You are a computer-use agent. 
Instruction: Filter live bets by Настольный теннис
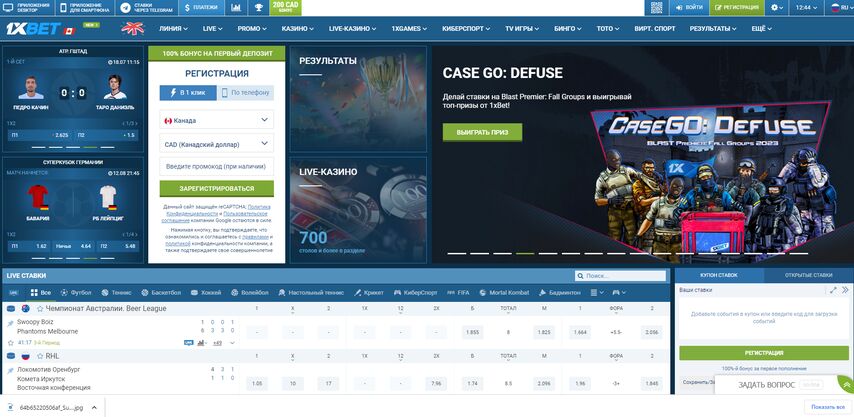tap(311, 292)
